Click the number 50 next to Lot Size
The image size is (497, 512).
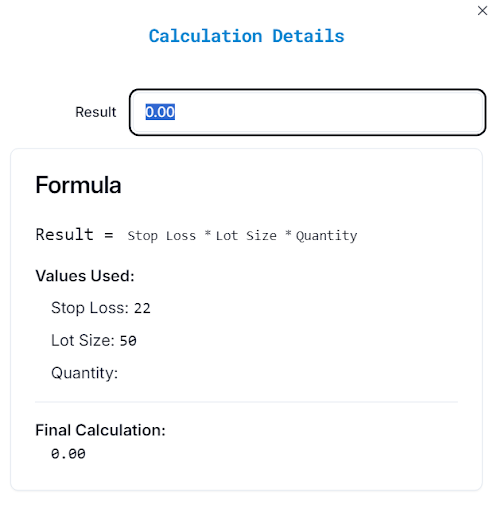pyautogui.click(x=128, y=341)
